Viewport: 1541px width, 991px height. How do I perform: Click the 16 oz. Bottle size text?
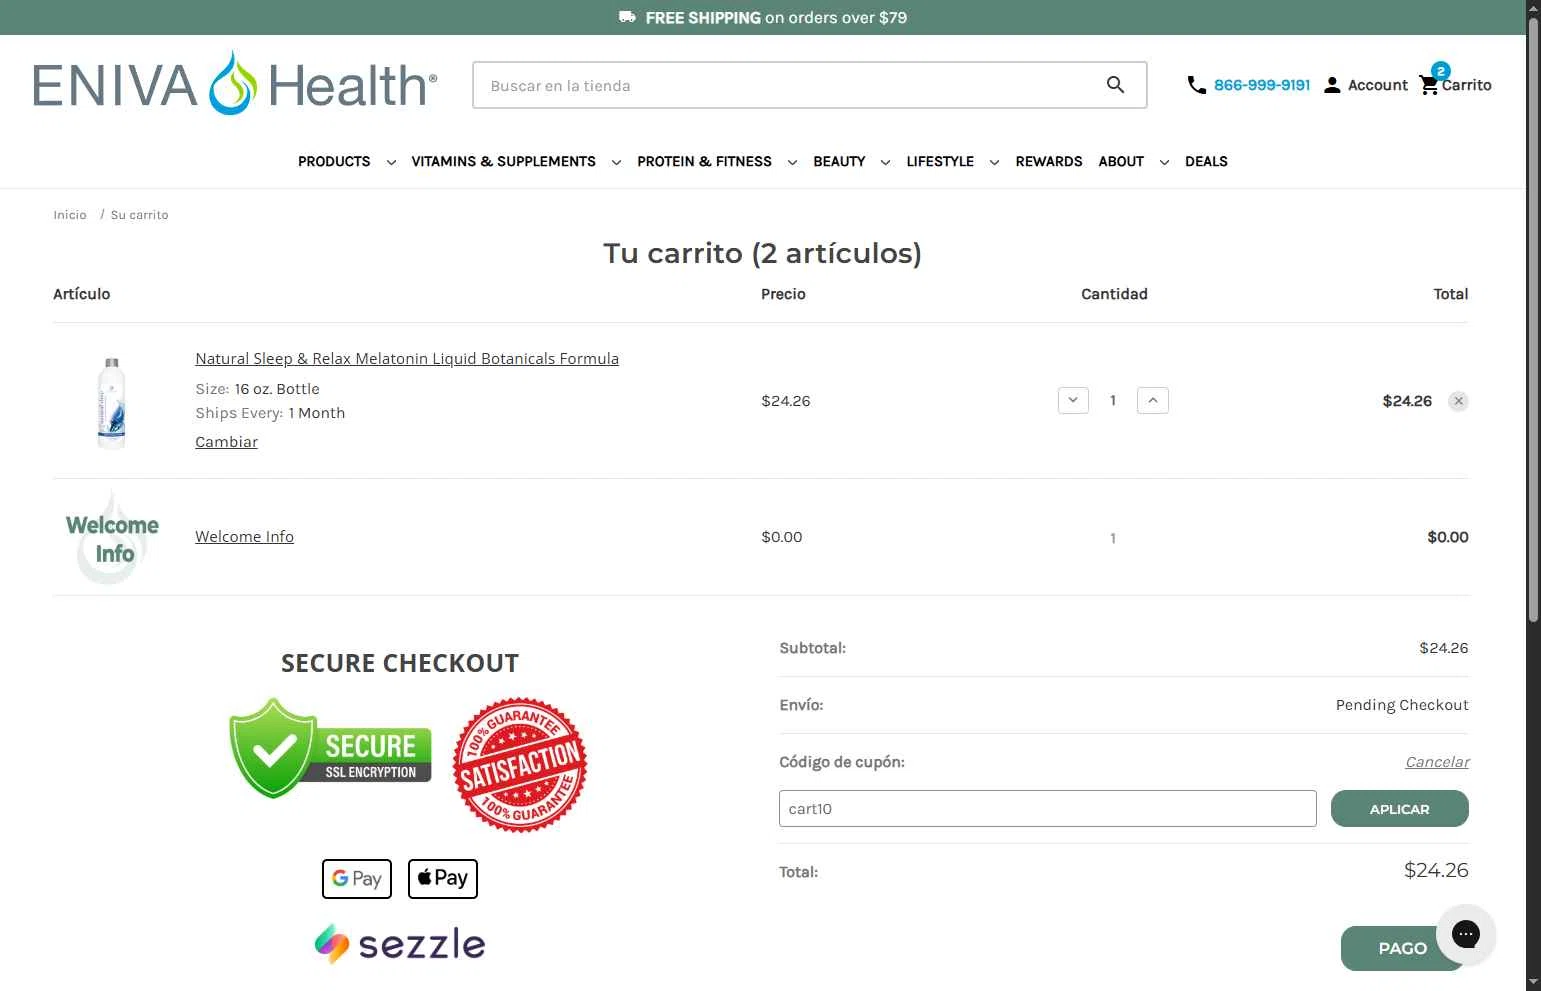[x=277, y=389]
